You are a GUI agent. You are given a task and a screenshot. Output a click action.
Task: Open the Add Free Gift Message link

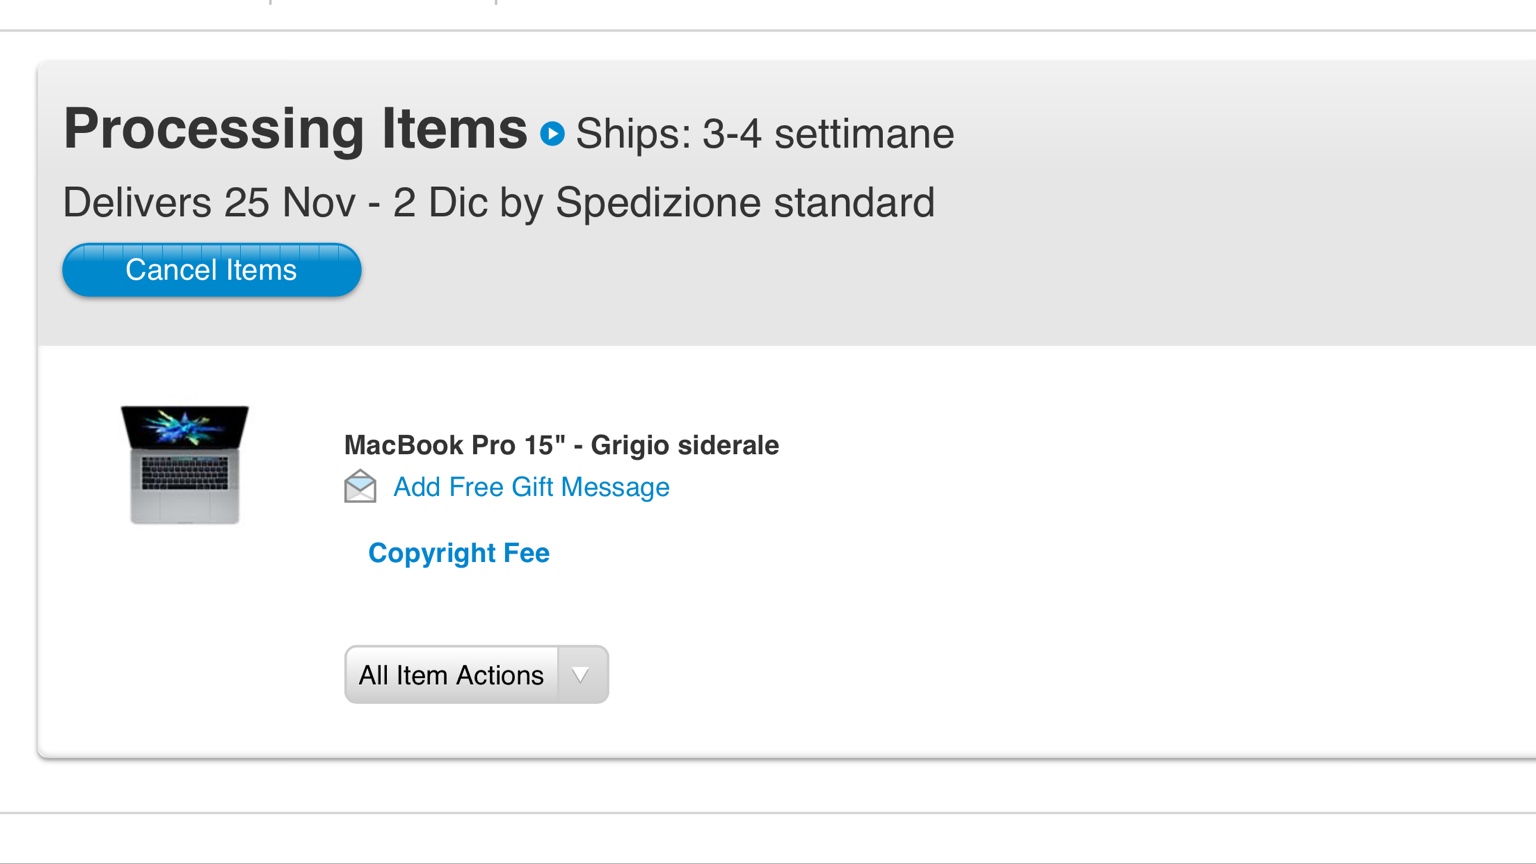pyautogui.click(x=531, y=487)
